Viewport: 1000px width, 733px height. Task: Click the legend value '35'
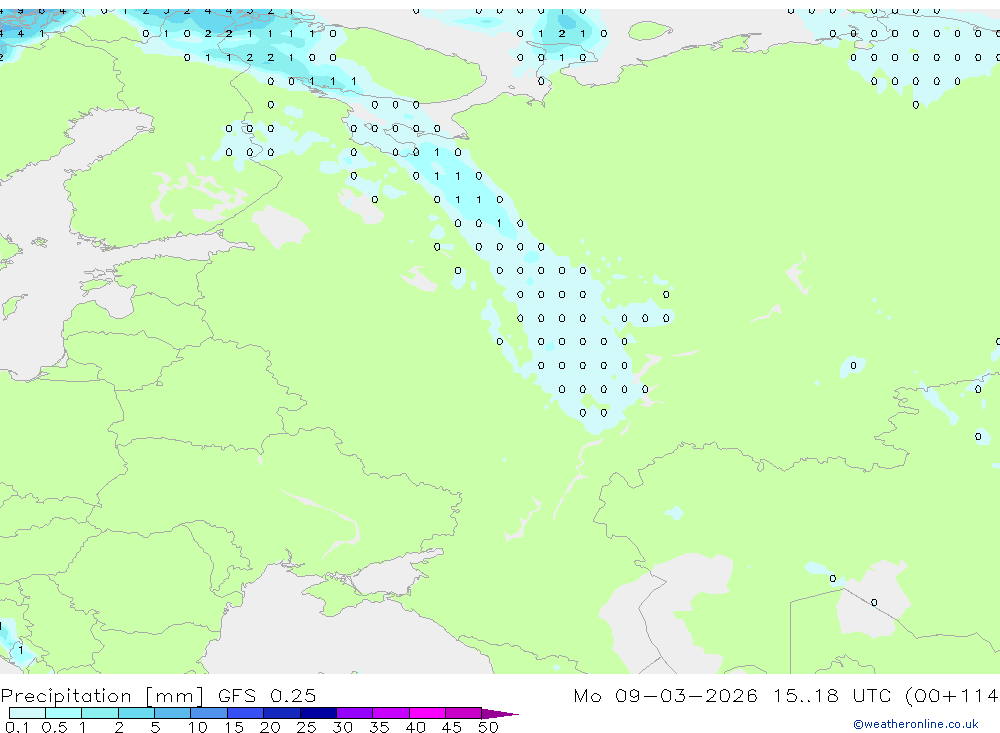(379, 727)
